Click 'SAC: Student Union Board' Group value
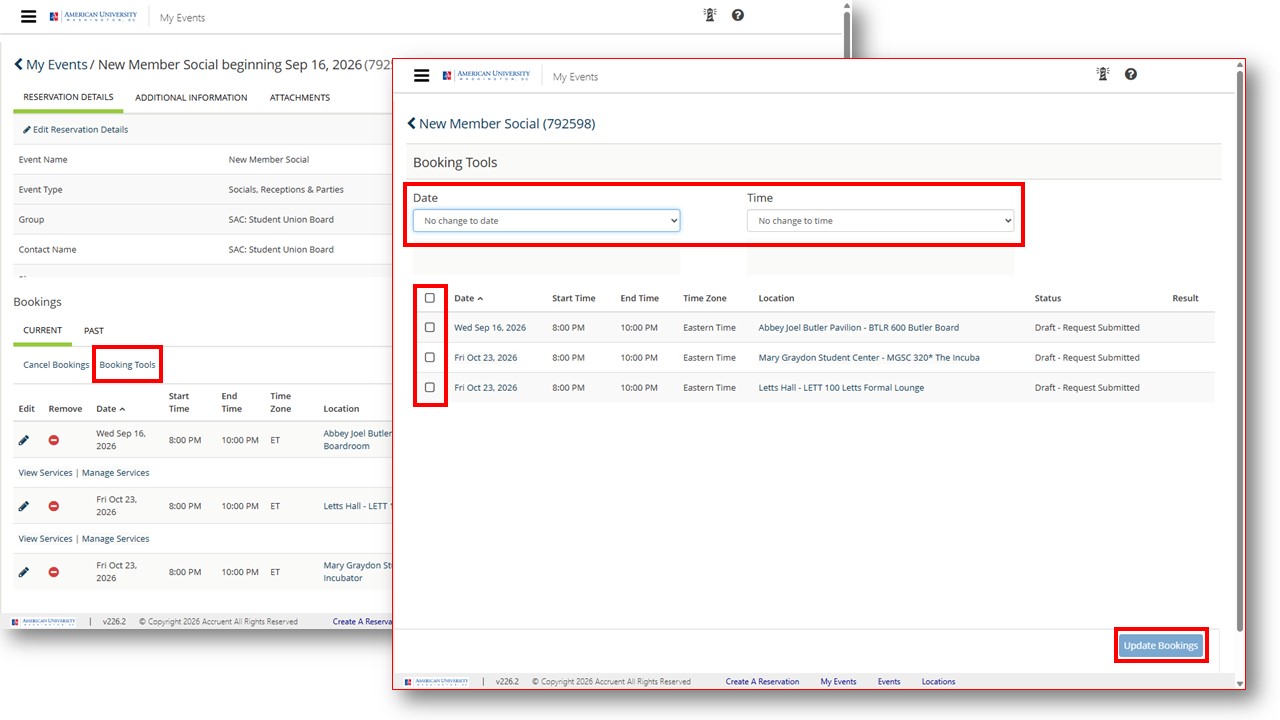This screenshot has width=1280, height=720. [281, 220]
